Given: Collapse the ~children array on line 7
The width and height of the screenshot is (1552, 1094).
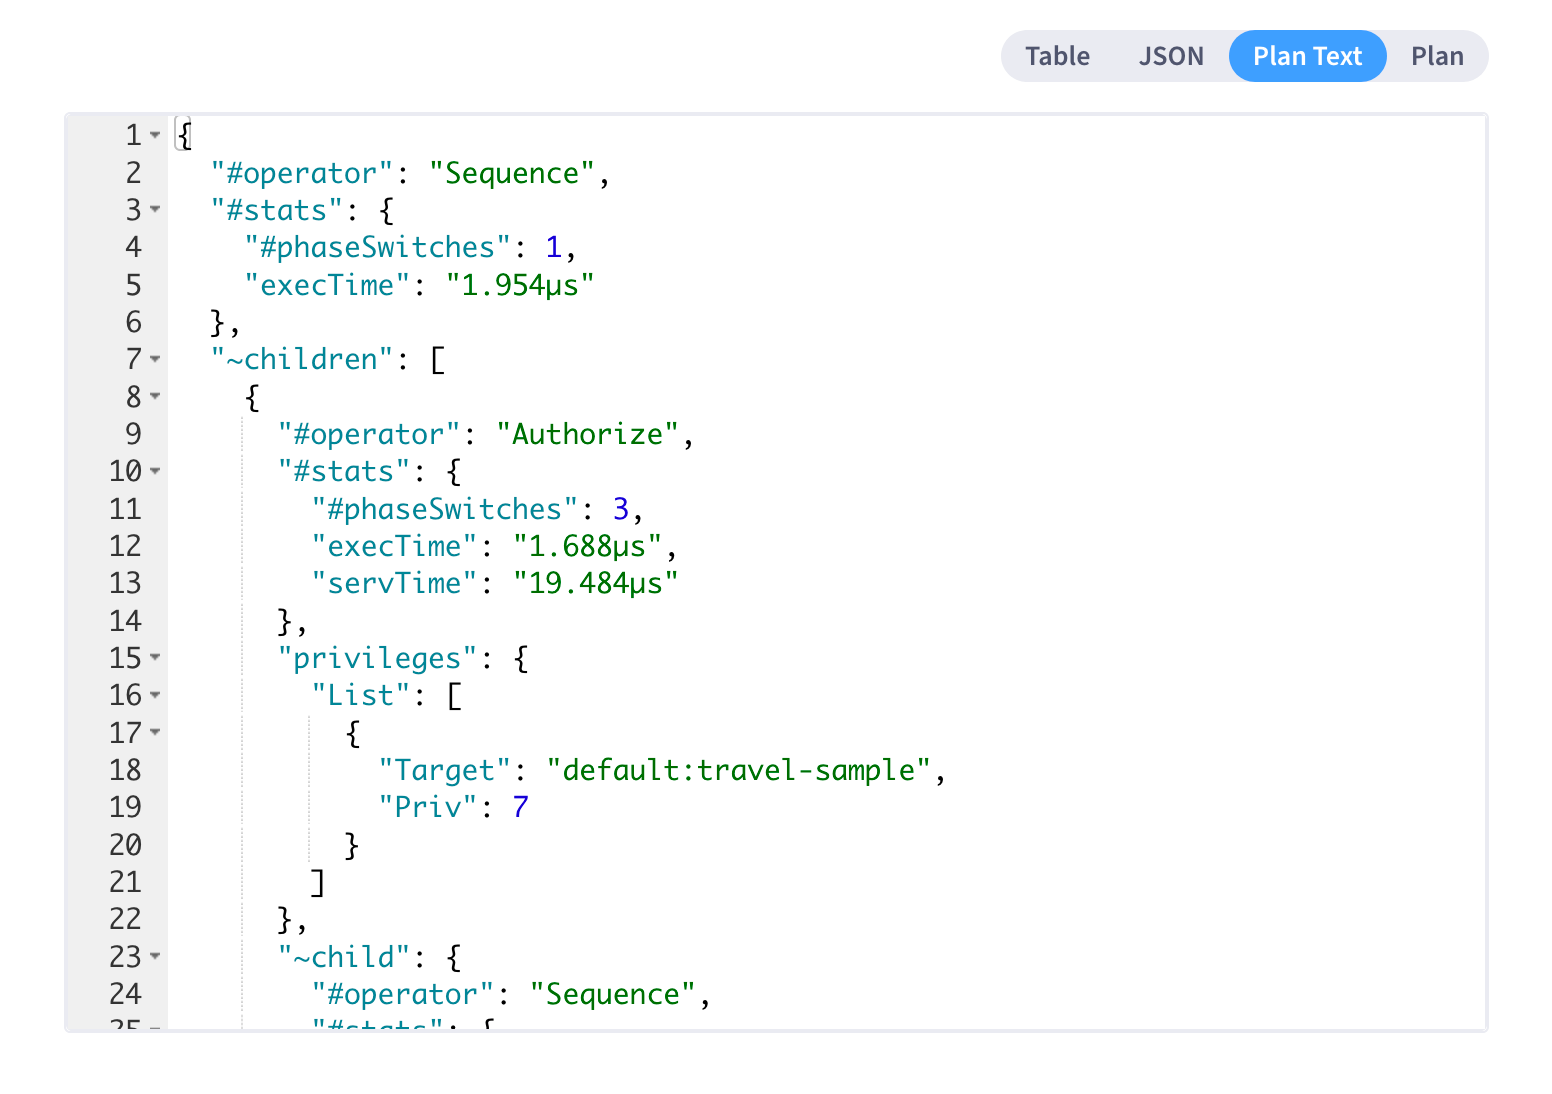Looking at the screenshot, I should [x=155, y=359].
